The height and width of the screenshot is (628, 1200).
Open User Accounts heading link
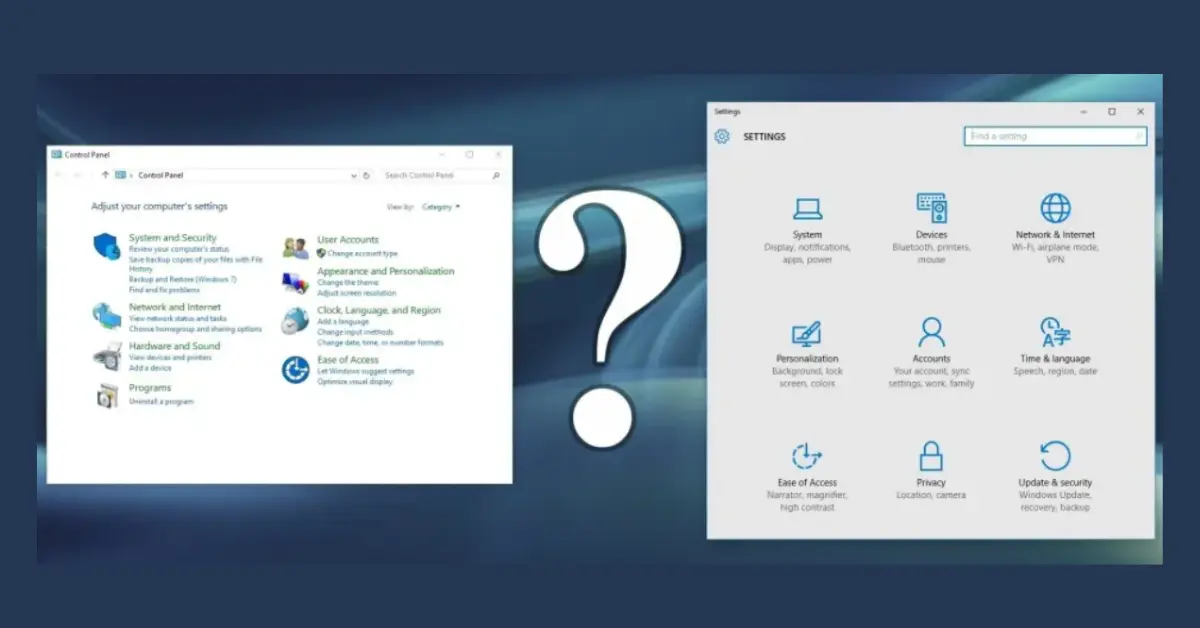tap(348, 240)
